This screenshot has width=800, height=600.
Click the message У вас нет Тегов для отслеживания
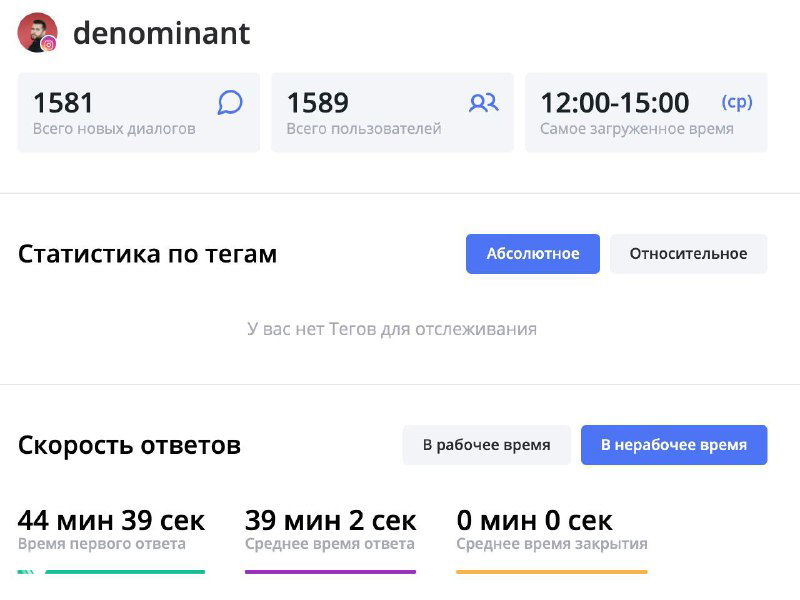(392, 328)
